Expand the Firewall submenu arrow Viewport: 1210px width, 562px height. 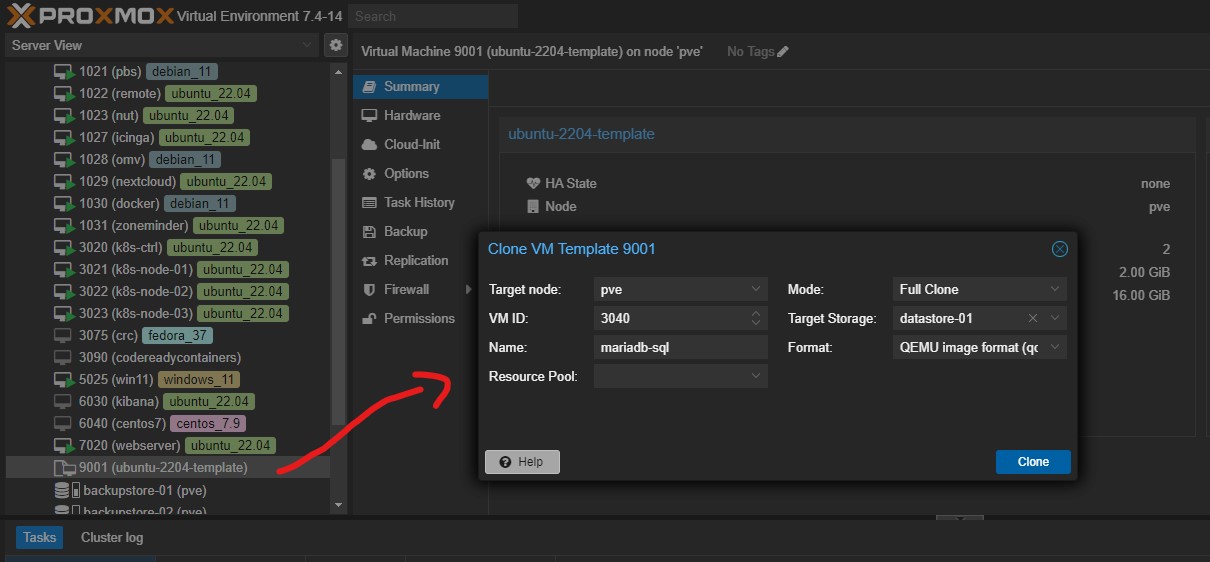tap(468, 290)
